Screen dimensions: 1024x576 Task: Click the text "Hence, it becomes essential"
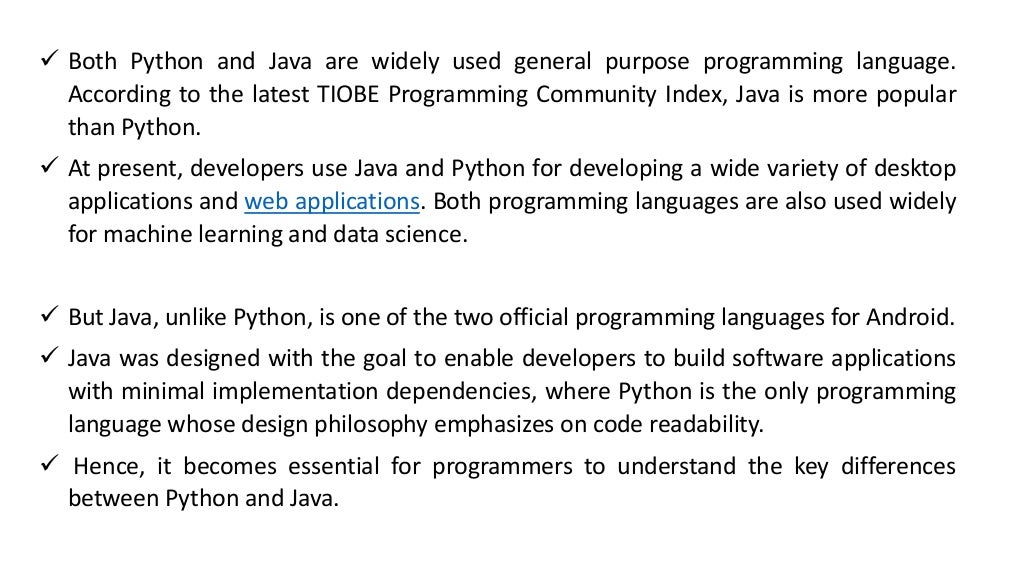(226, 466)
